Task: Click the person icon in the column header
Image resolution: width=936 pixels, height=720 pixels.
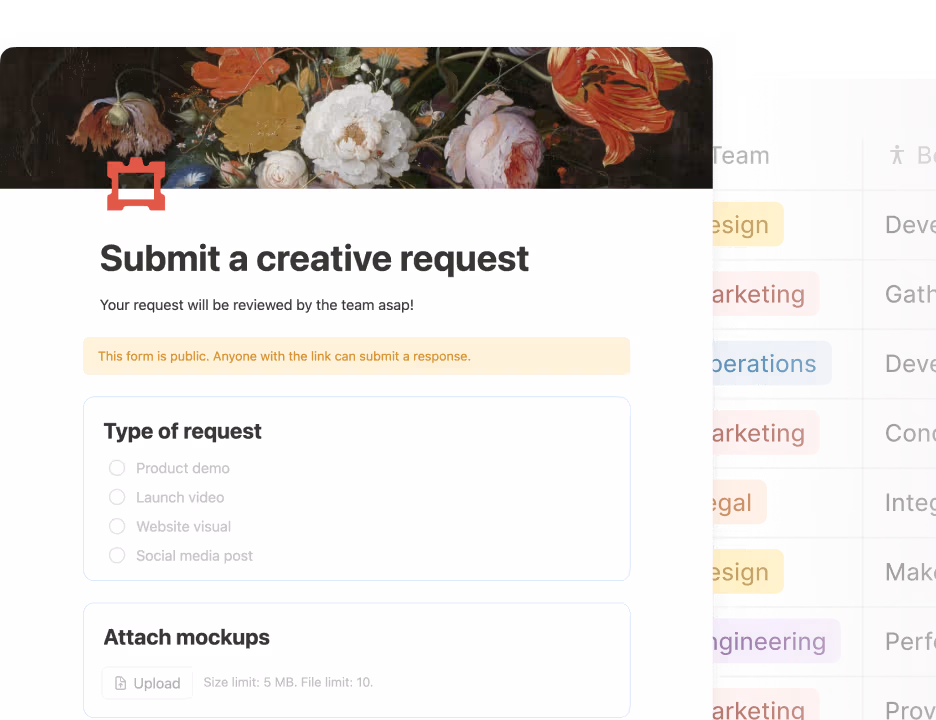Action: pos(897,155)
